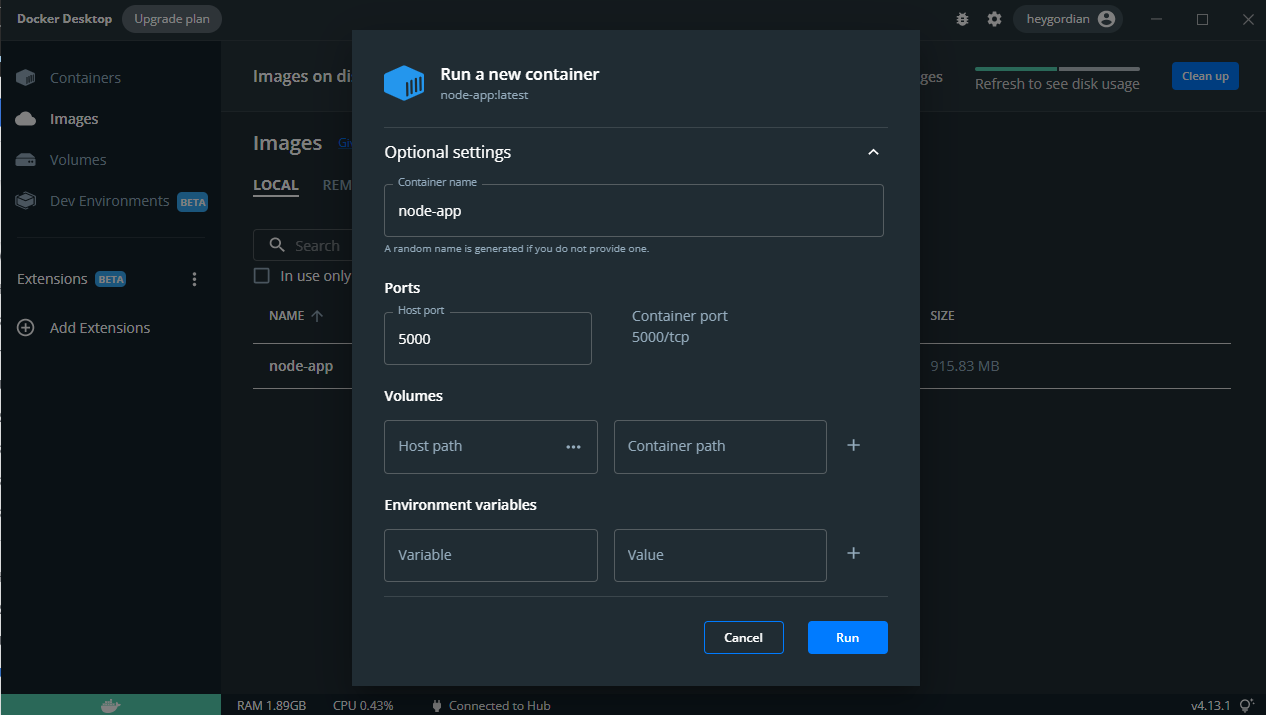The height and width of the screenshot is (715, 1266).
Task: Open the Images section
Action: click(74, 119)
